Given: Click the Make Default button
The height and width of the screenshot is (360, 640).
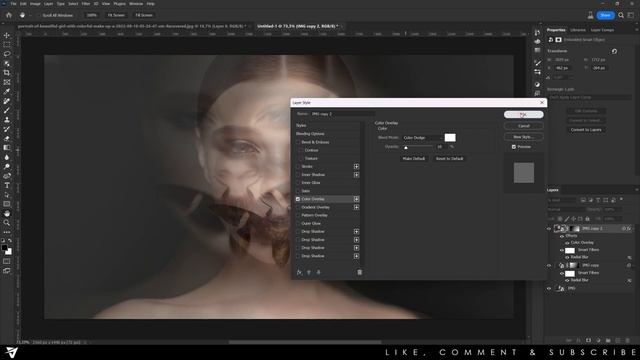Looking at the screenshot, I should pyautogui.click(x=414, y=159).
